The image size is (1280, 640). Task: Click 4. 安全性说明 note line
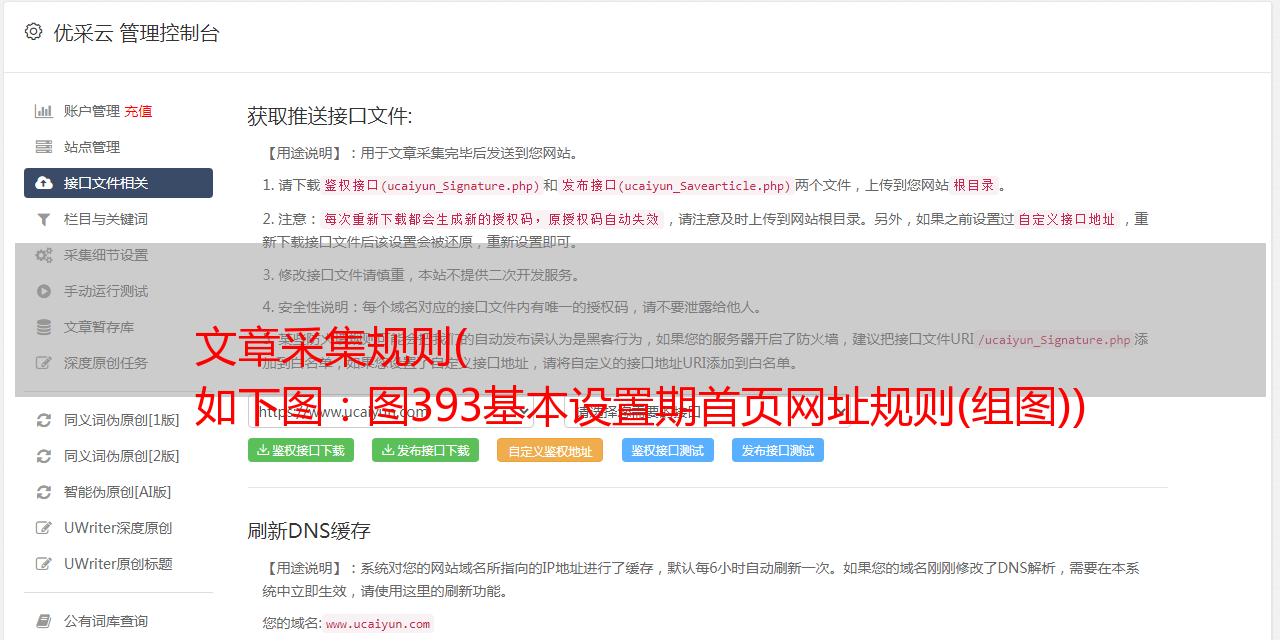click(x=512, y=307)
